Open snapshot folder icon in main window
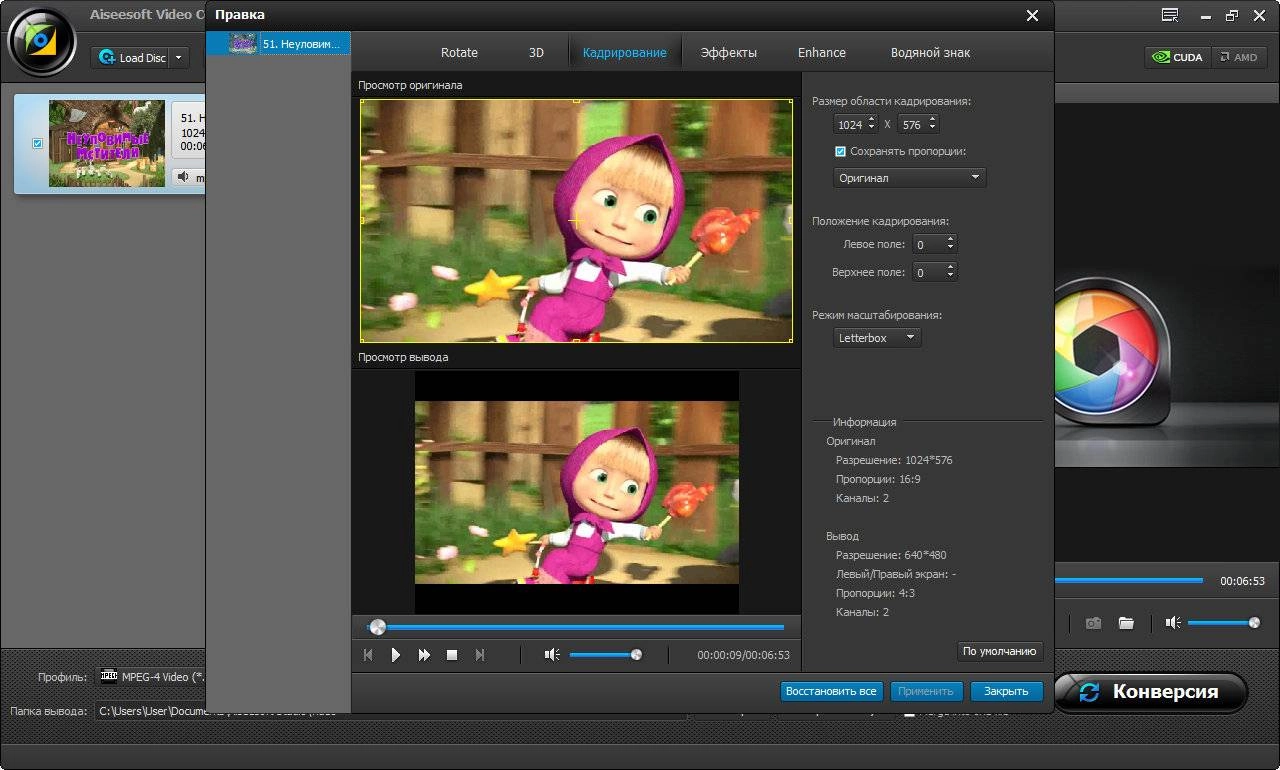Viewport: 1280px width, 770px height. 1126,623
